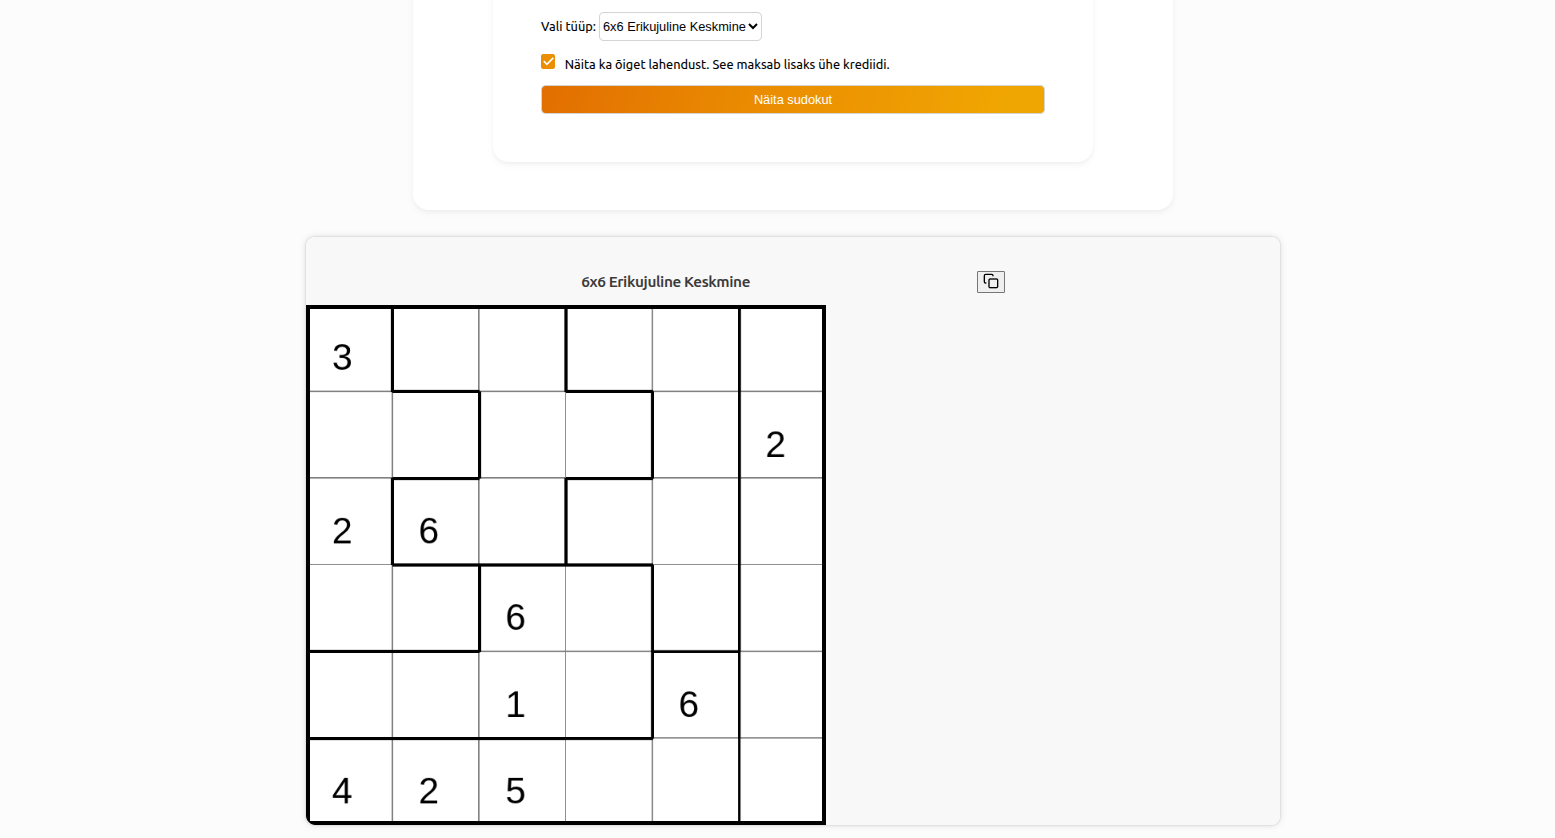Screen dimensions: 1555x838
Task: Click the 'Näita sudokut' button
Action: pos(792,100)
